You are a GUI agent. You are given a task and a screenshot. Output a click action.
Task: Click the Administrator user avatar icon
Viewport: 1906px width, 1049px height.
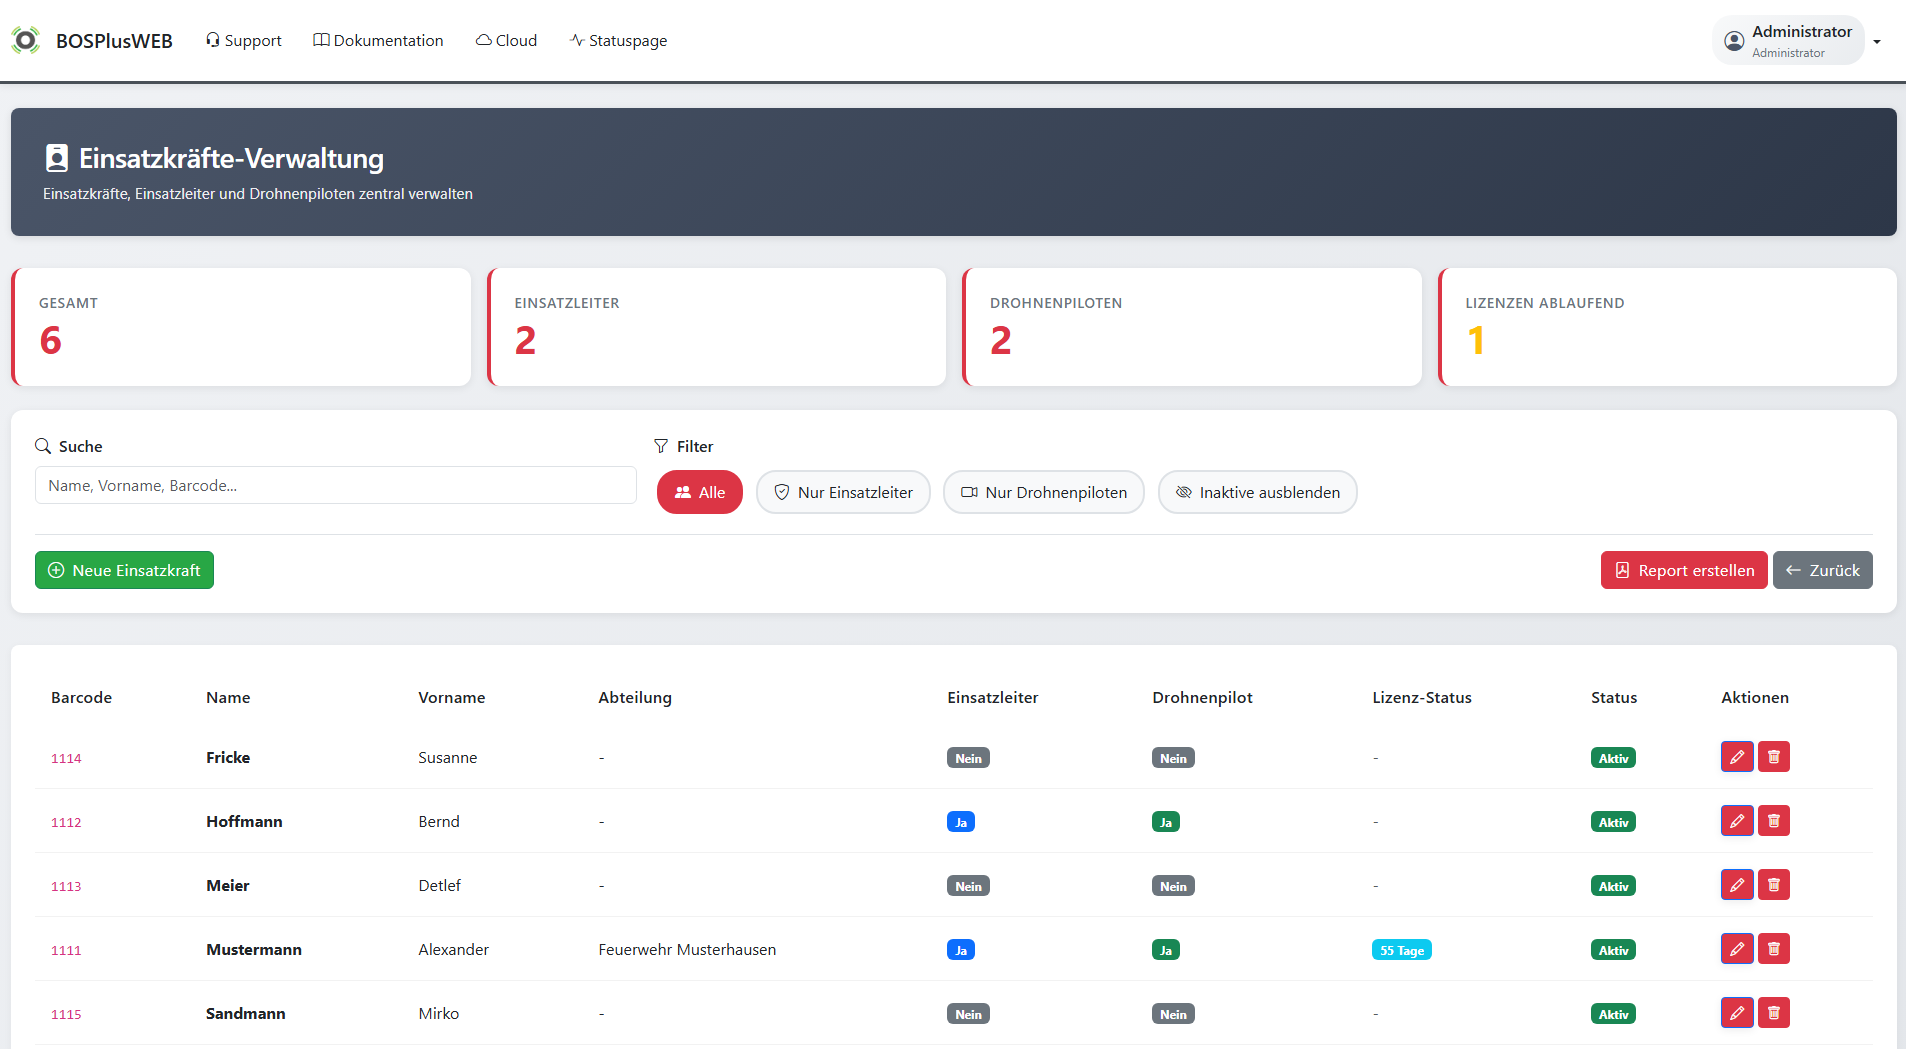[x=1734, y=41]
